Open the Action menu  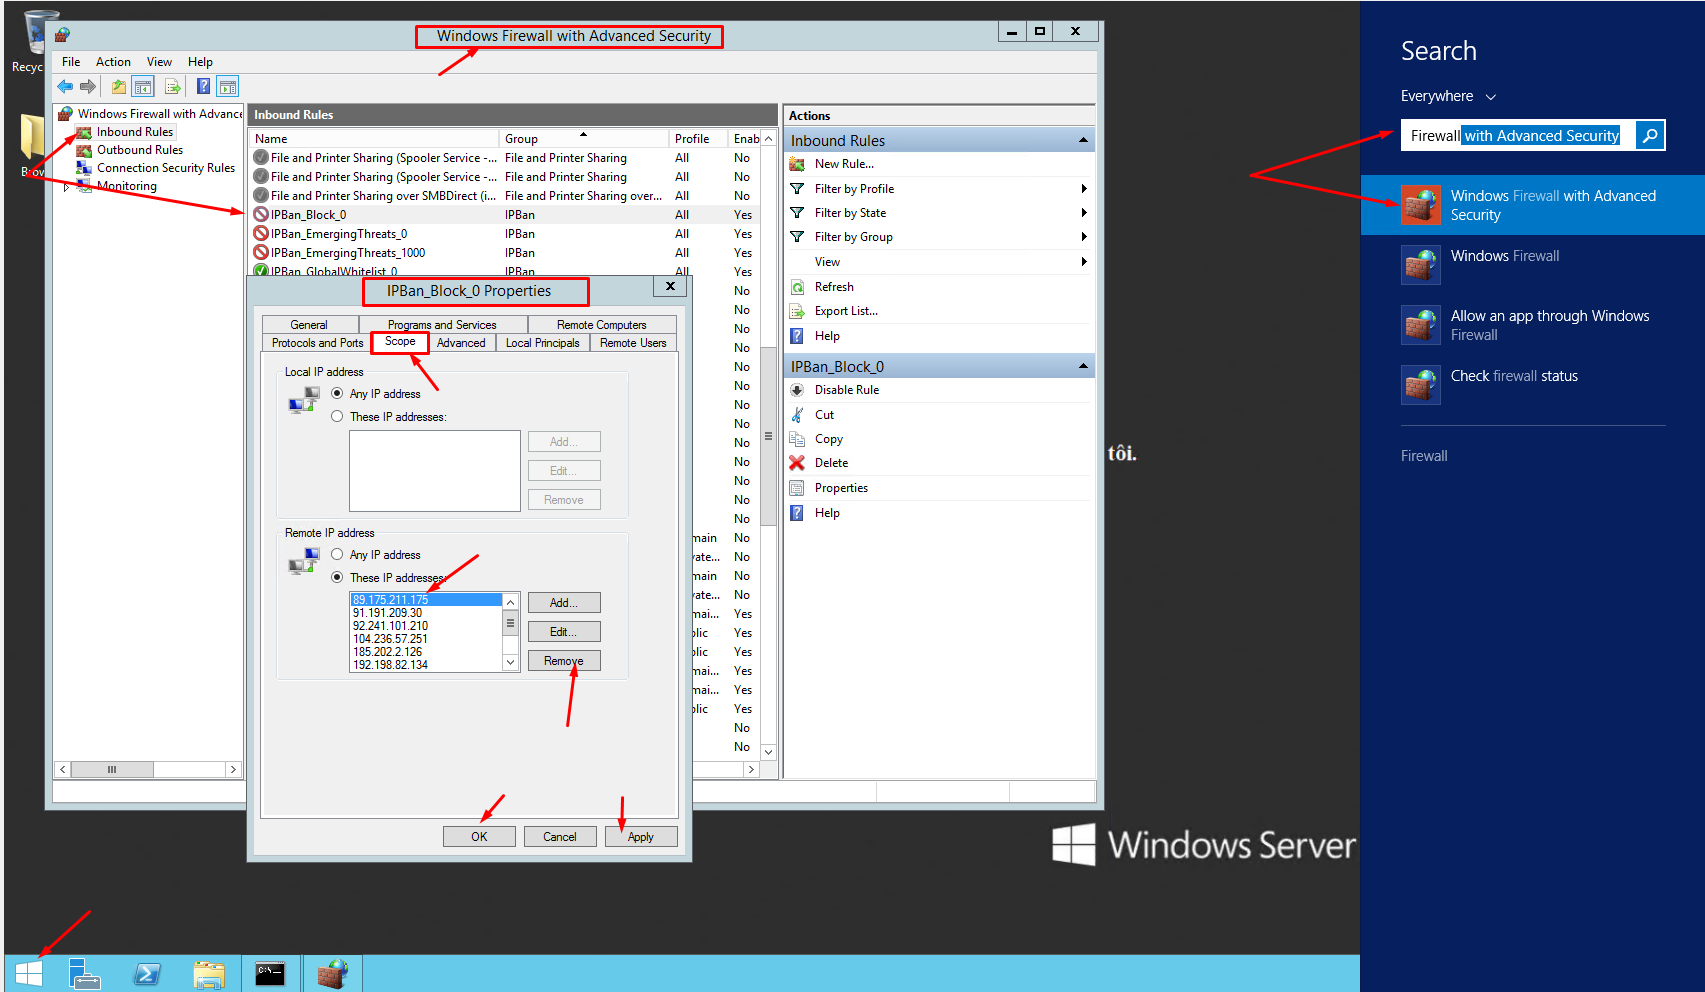pyautogui.click(x=113, y=62)
